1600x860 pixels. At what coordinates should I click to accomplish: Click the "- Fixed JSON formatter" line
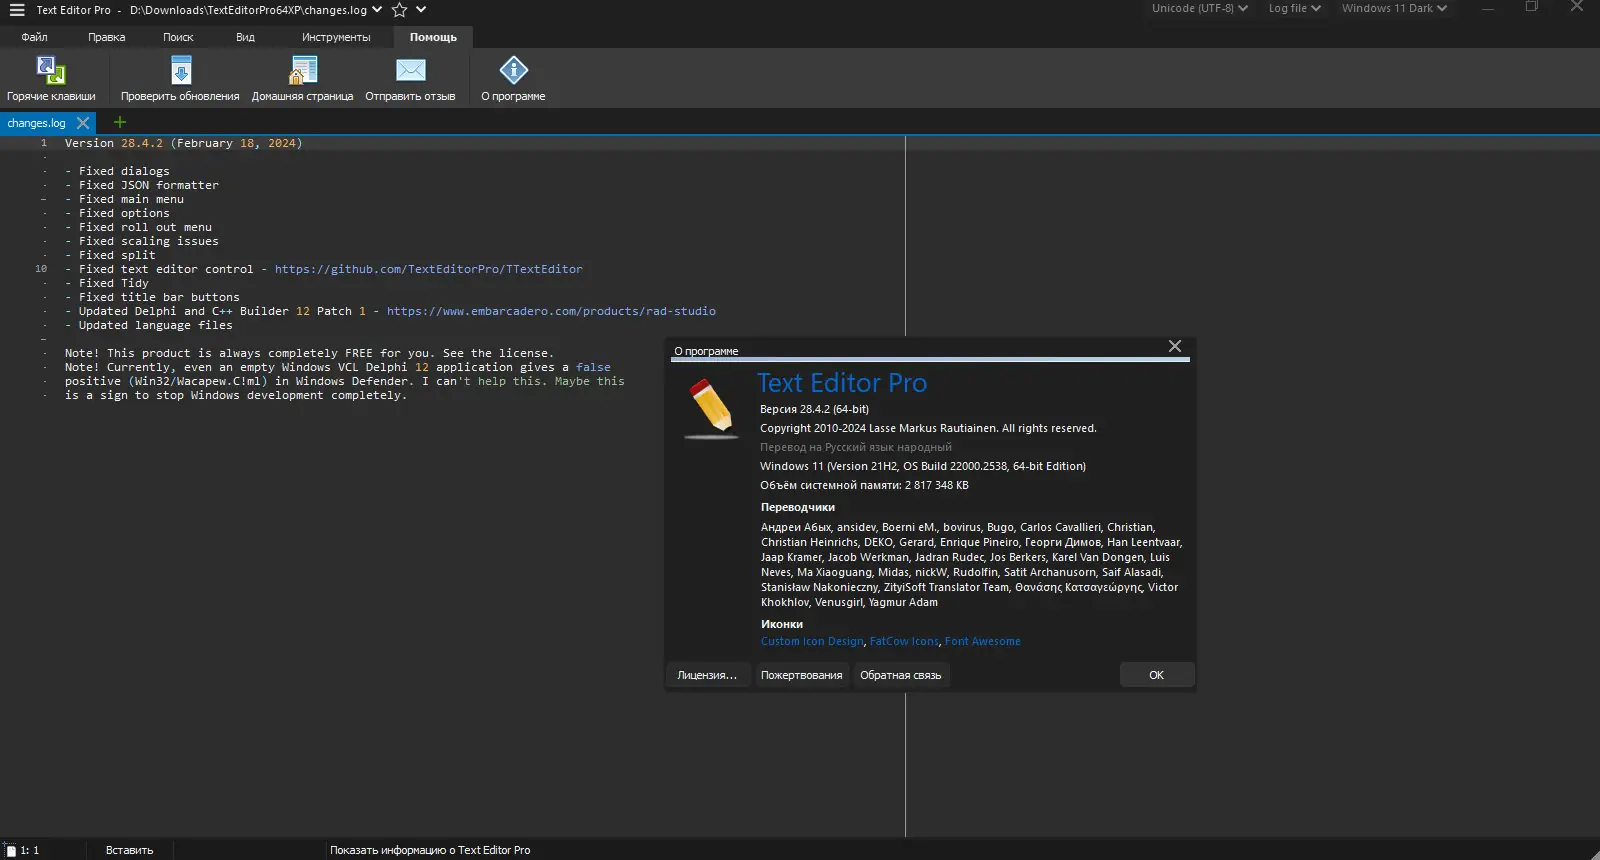(x=142, y=185)
